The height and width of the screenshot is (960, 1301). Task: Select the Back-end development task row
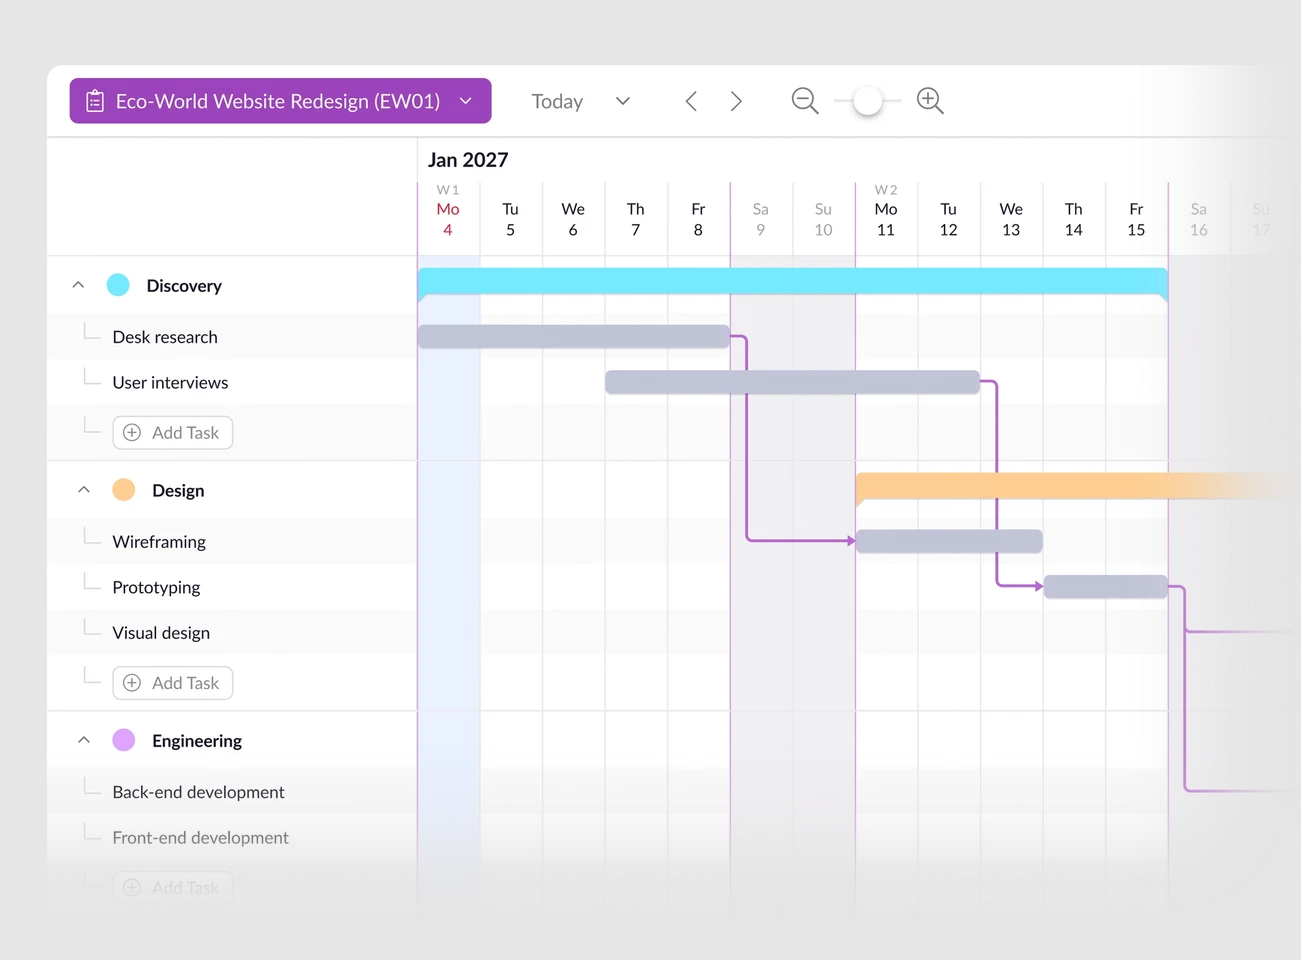coord(232,792)
